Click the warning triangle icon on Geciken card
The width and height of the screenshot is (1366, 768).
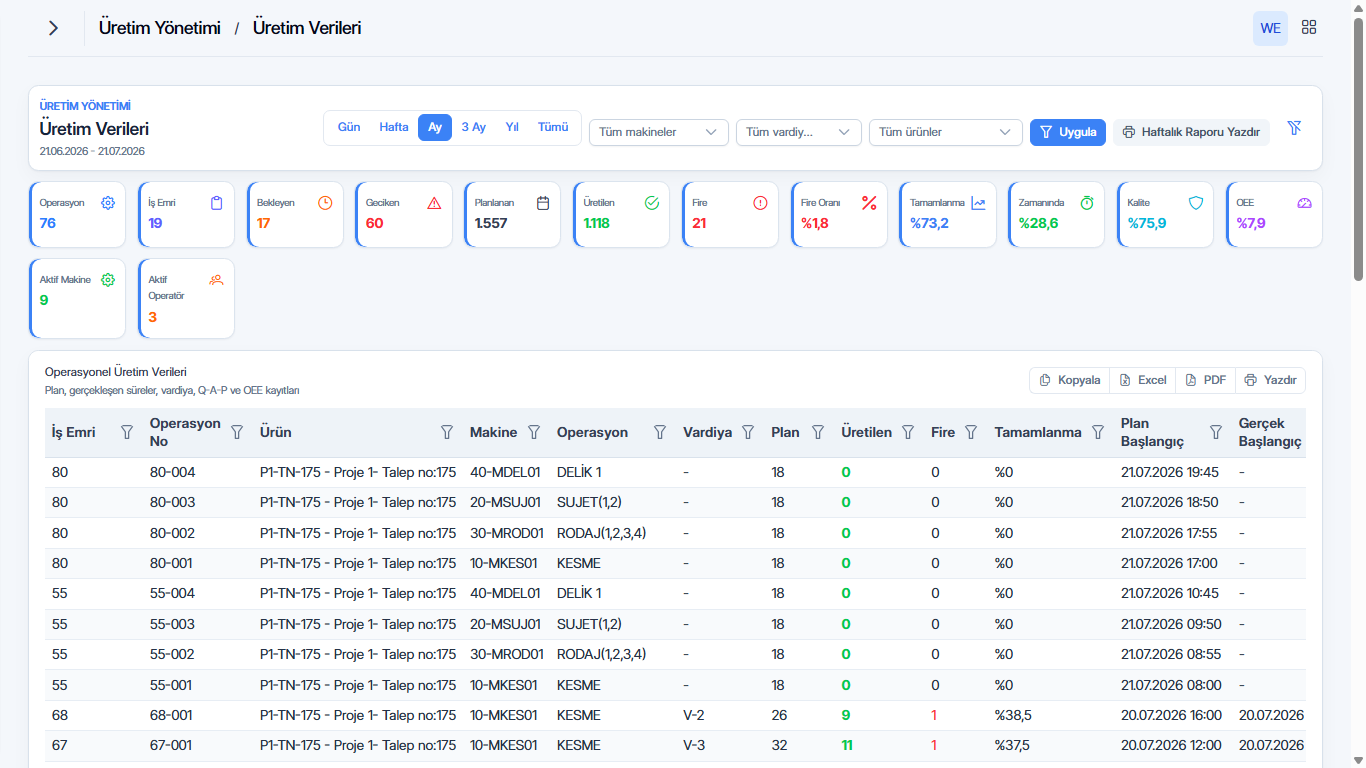[434, 203]
